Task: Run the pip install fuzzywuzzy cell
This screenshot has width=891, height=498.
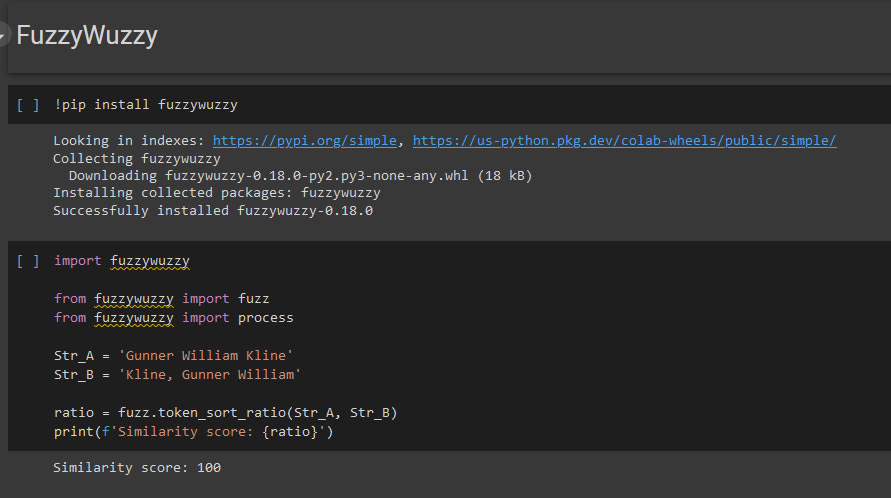Action: click(28, 105)
